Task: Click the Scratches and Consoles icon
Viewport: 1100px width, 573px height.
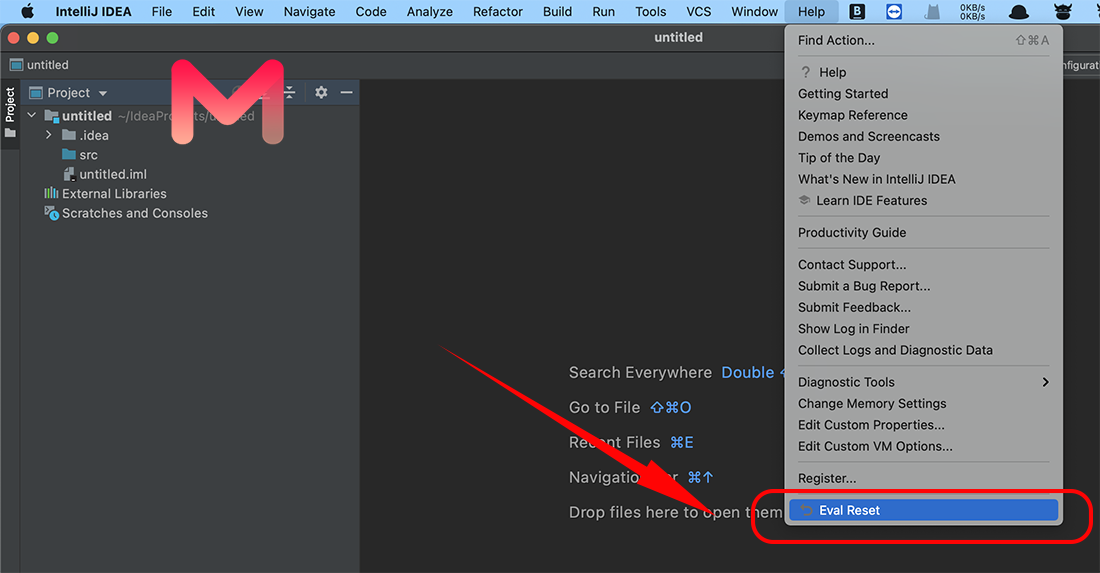Action: click(51, 213)
